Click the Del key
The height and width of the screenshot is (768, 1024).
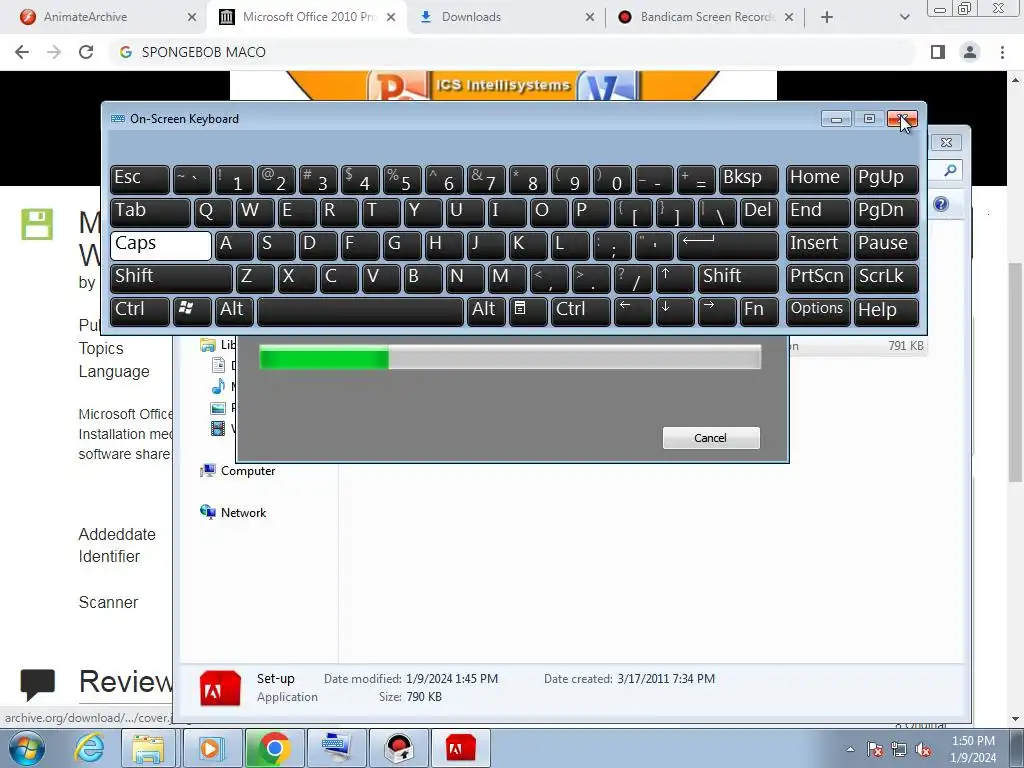(760, 212)
